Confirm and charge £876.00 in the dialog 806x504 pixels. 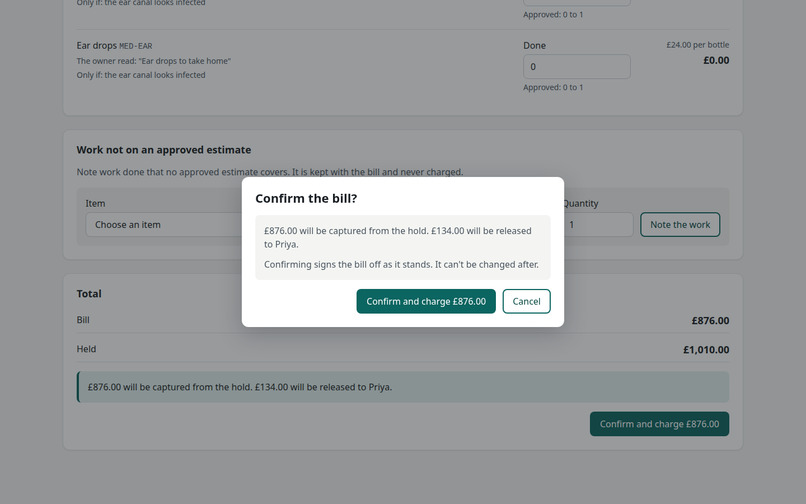(426, 301)
